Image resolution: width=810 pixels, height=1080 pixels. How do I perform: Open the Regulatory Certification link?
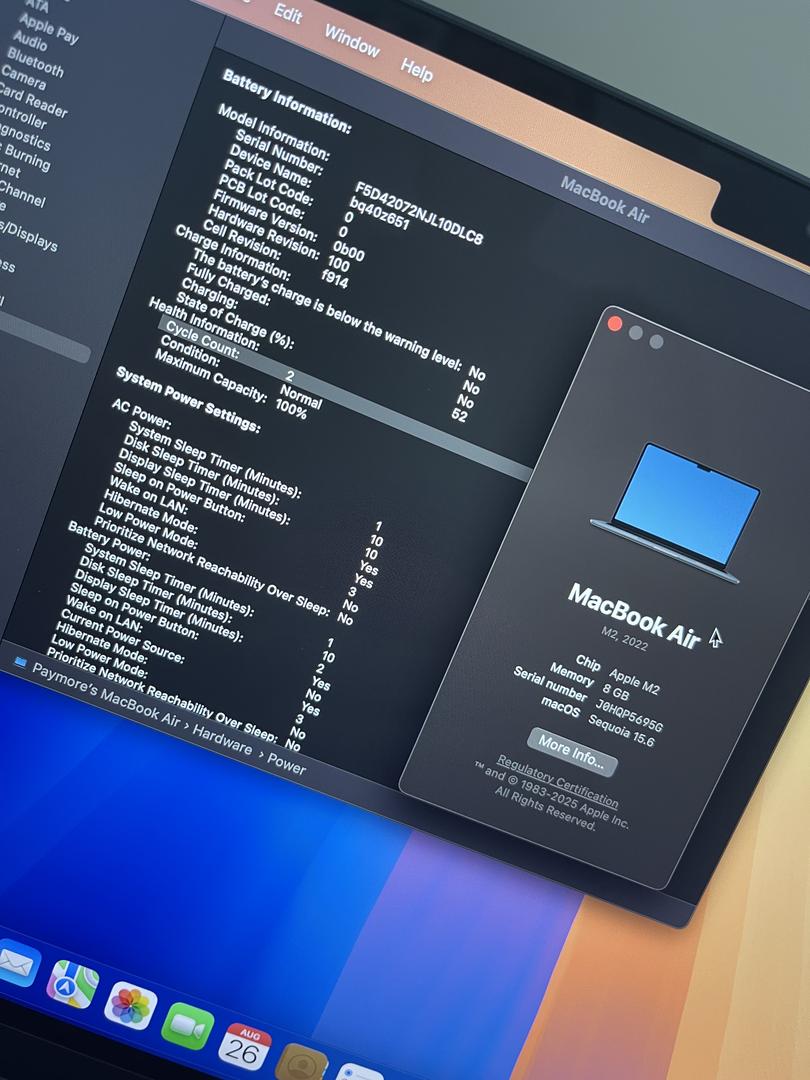(x=557, y=782)
